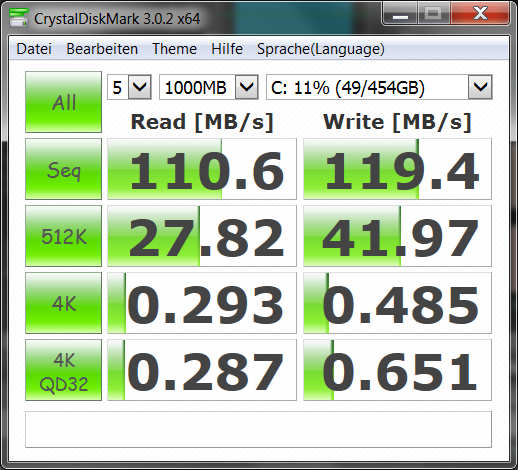Click the CrystalDiskMark app icon in title bar
The width and height of the screenshot is (518, 470).
[x=18, y=17]
